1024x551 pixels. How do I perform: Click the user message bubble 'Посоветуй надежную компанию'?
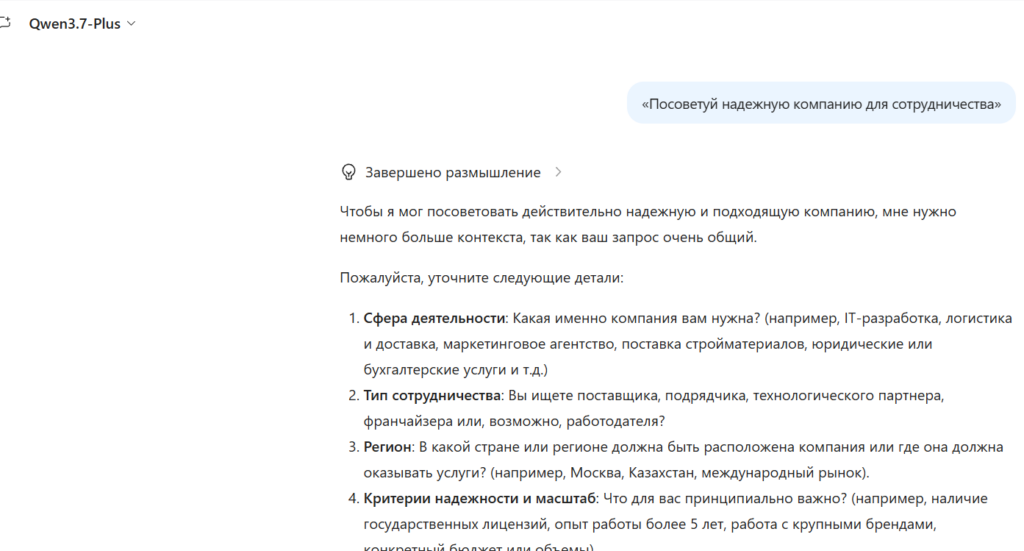point(821,104)
